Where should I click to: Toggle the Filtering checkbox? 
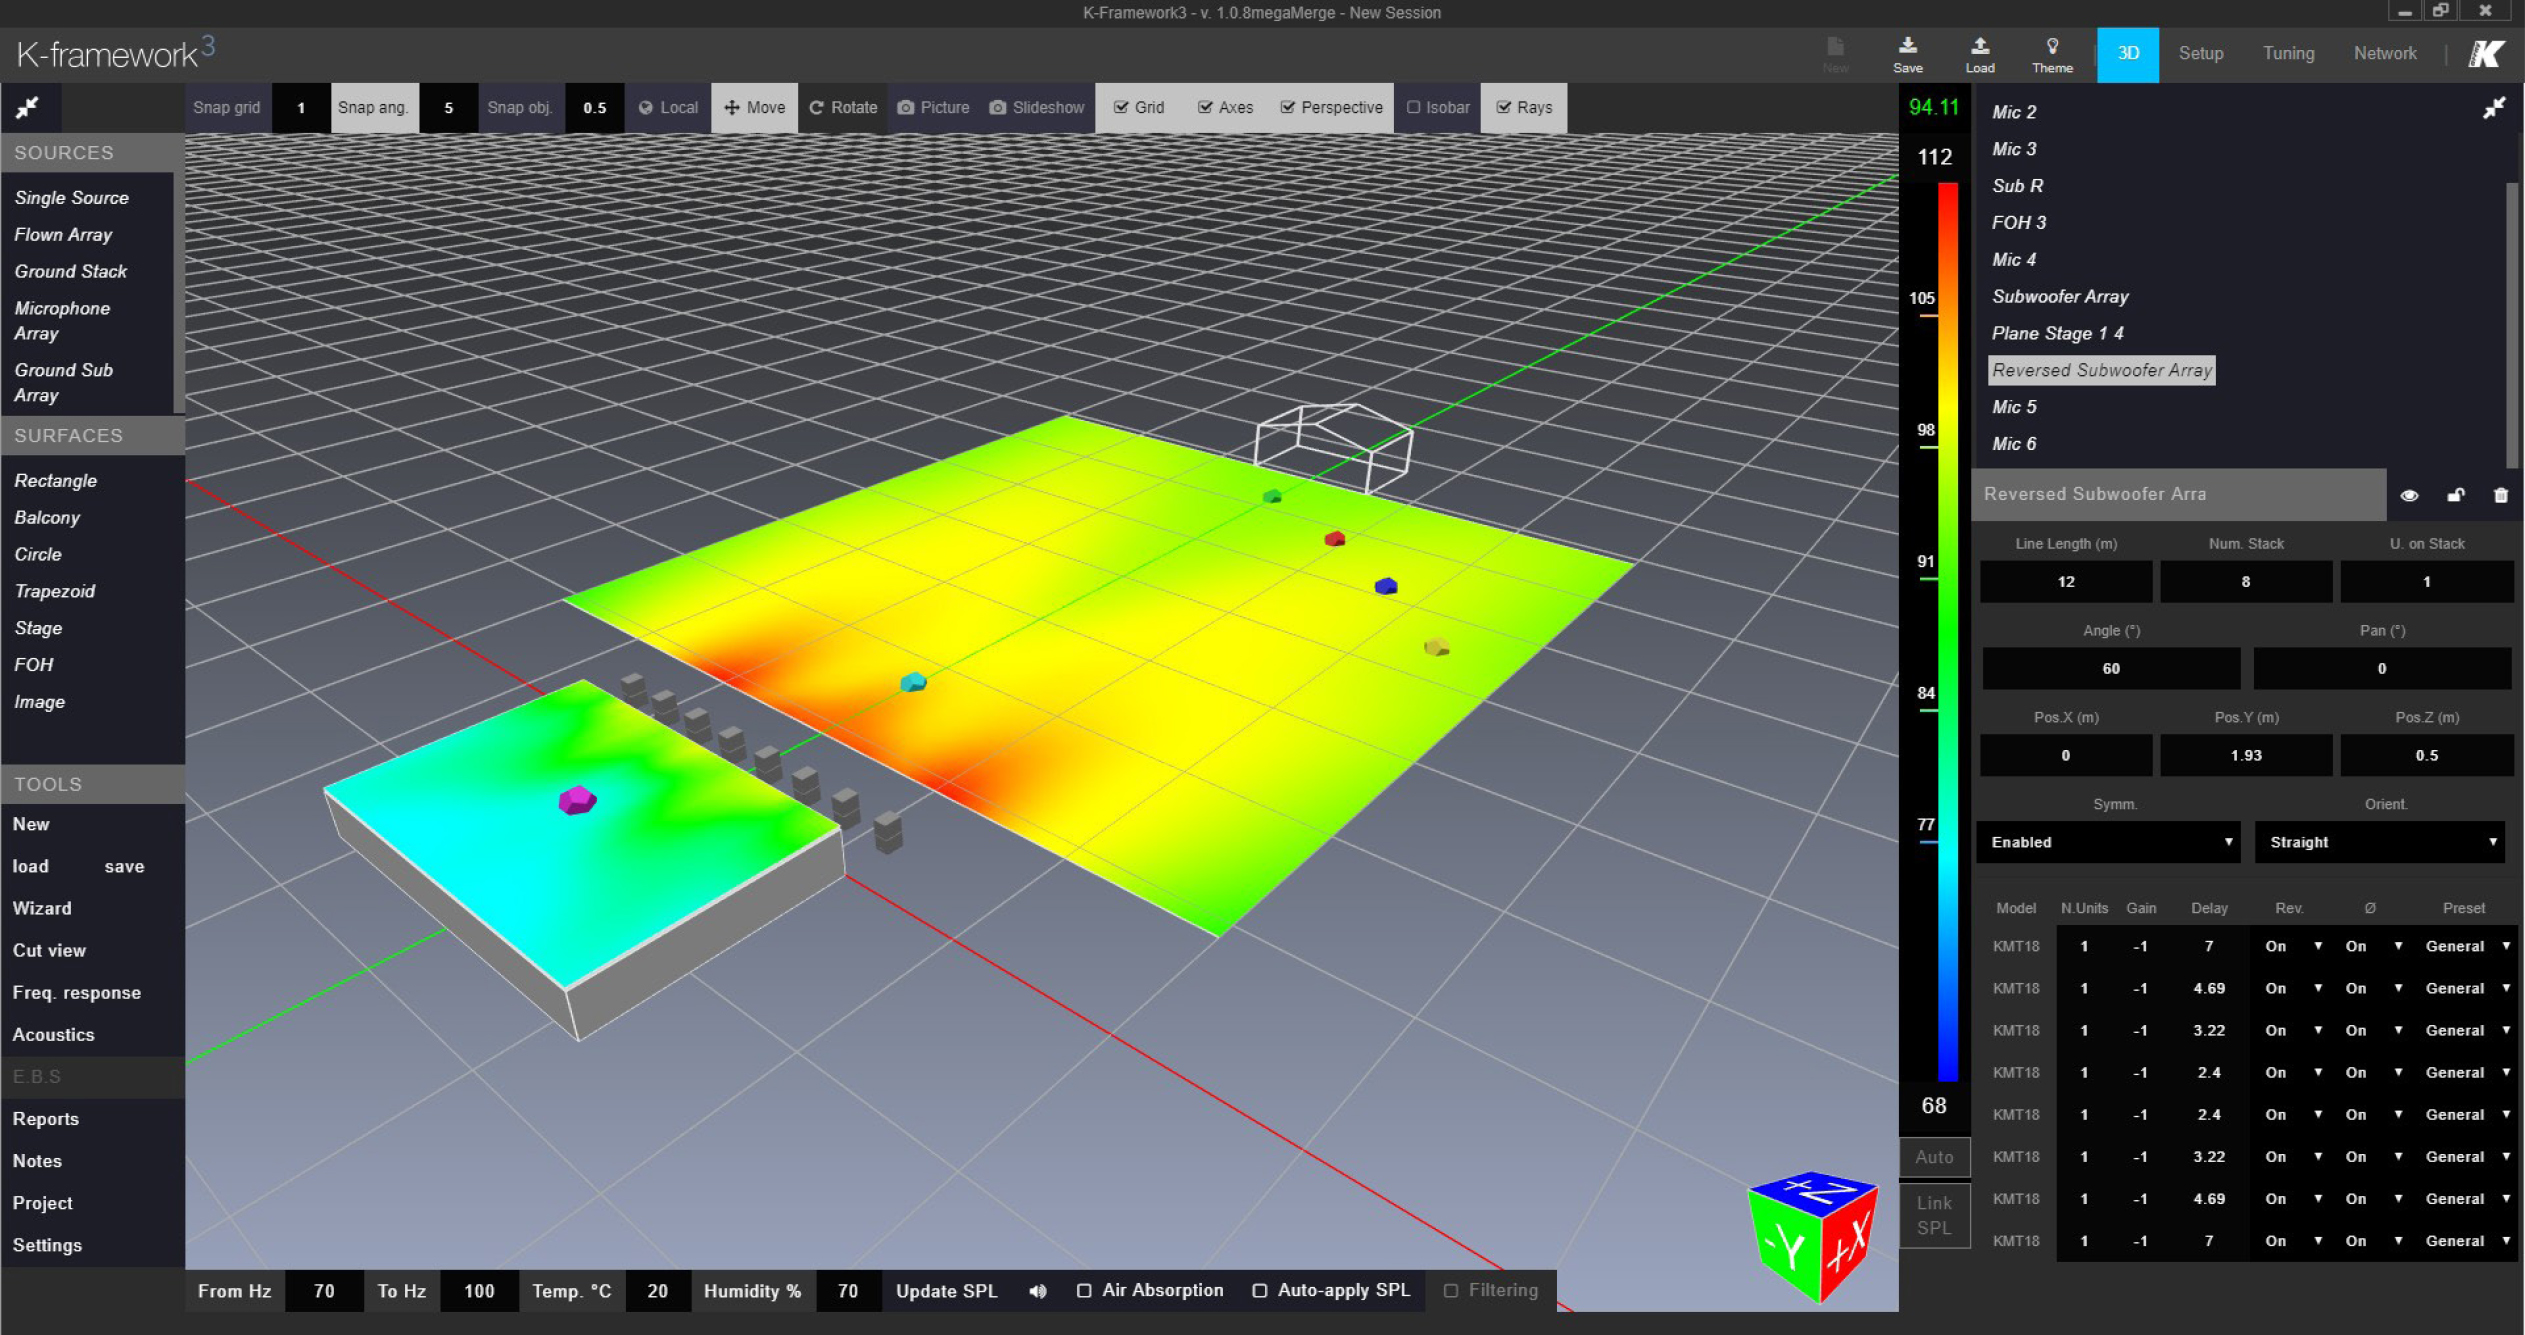(1451, 1291)
